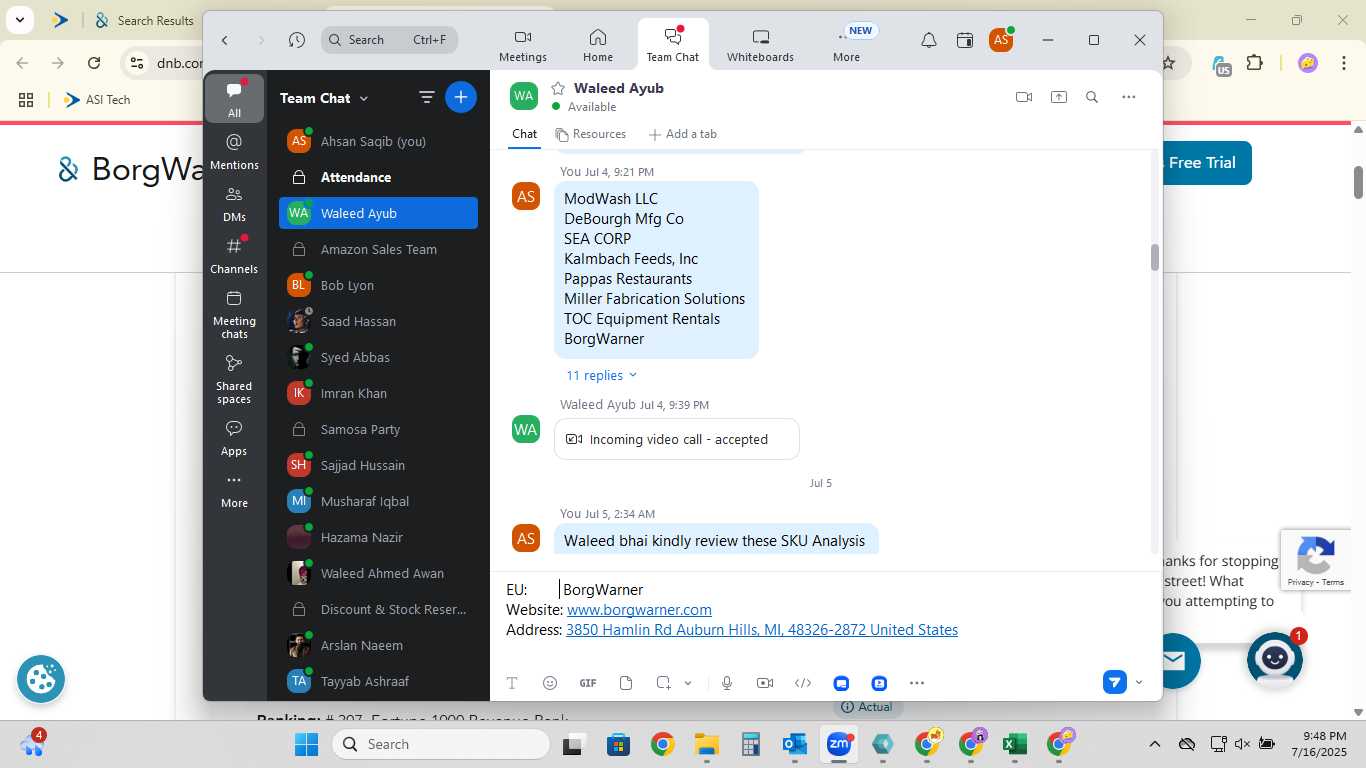This screenshot has width=1366, height=768.
Task: Open the More menu in Zoom header
Action: click(846, 45)
